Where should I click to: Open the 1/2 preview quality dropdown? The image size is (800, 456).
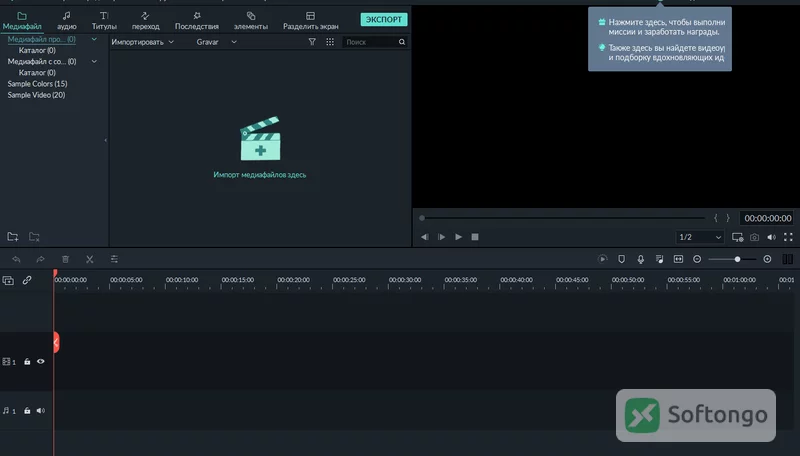coord(699,237)
